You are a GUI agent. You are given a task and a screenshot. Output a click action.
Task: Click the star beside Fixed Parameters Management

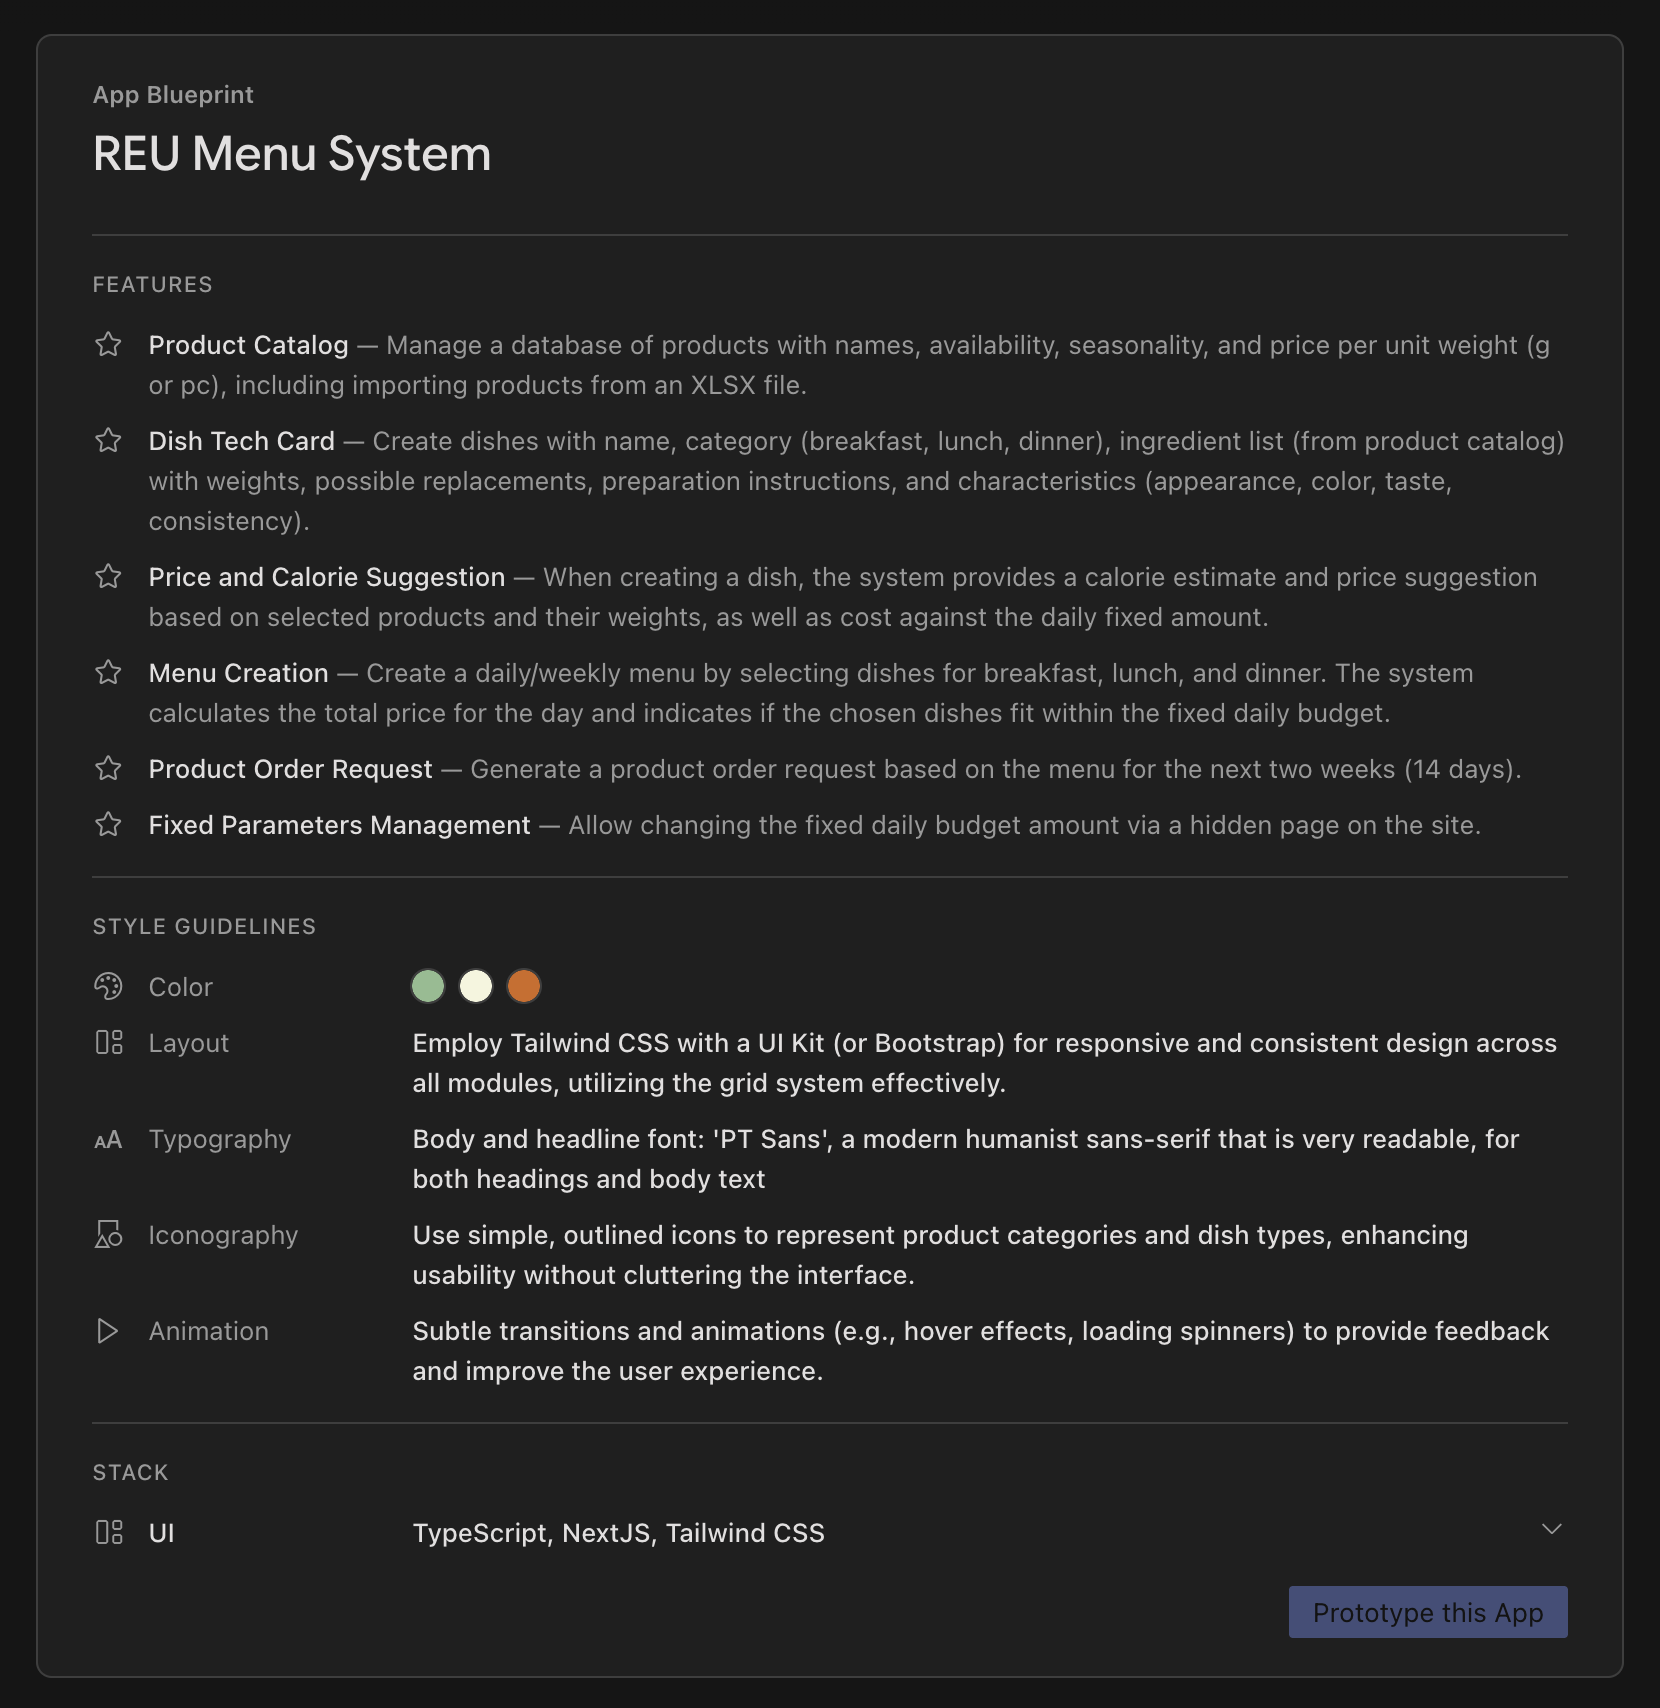(108, 825)
